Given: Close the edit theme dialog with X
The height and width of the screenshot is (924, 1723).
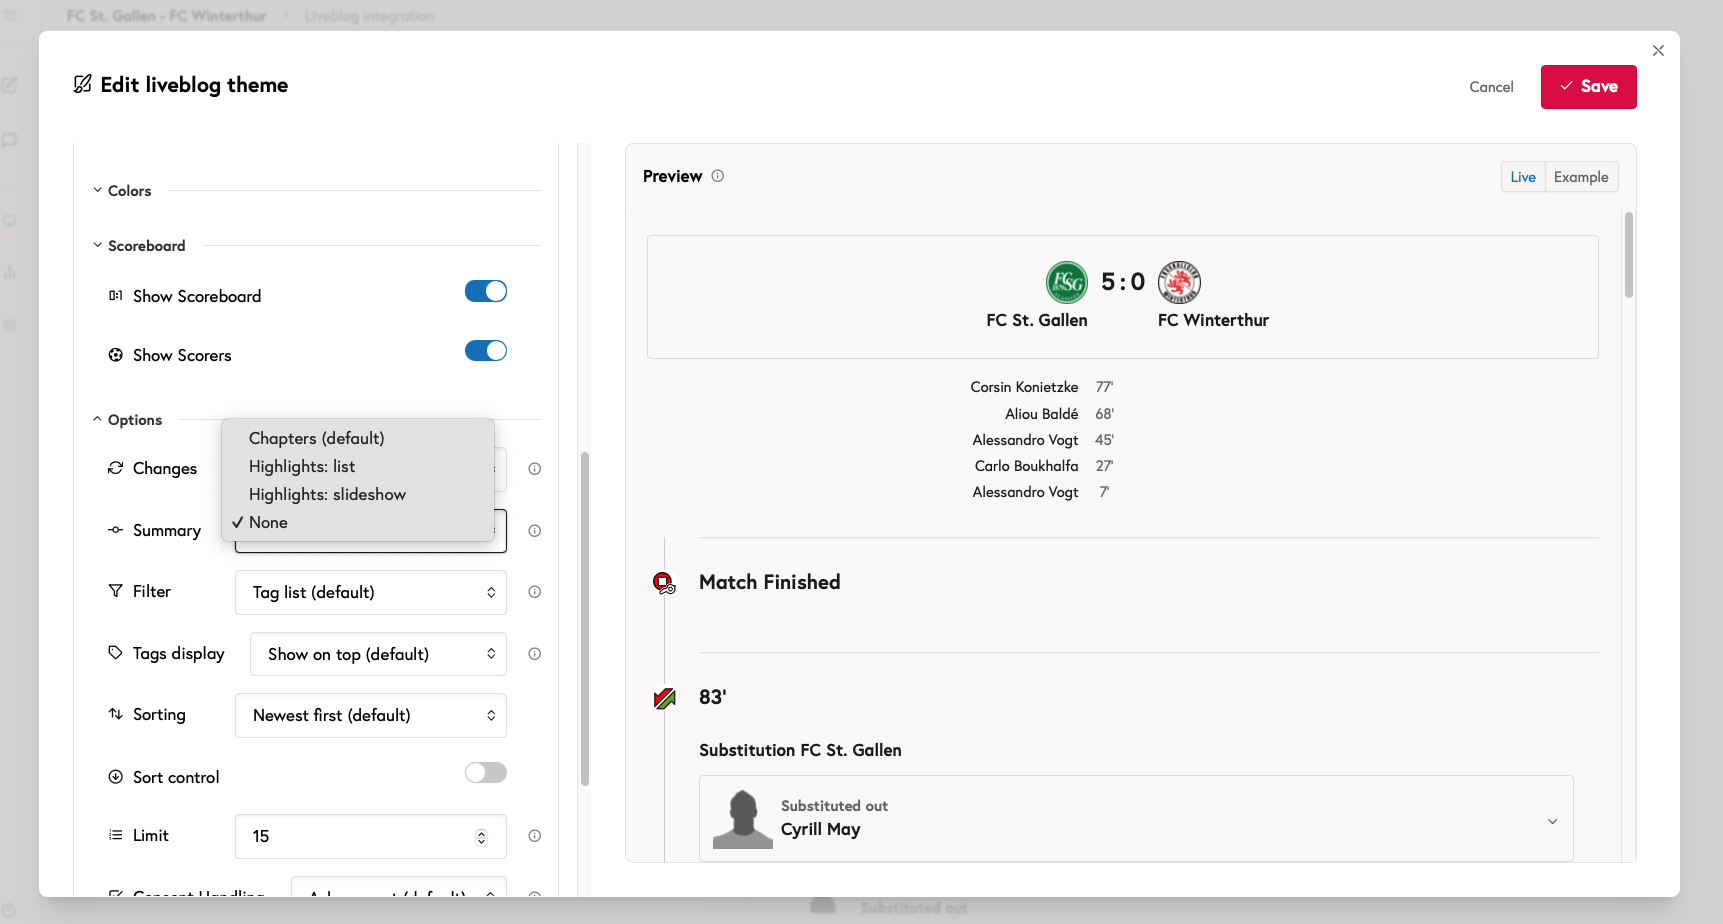Looking at the screenshot, I should 1658,51.
